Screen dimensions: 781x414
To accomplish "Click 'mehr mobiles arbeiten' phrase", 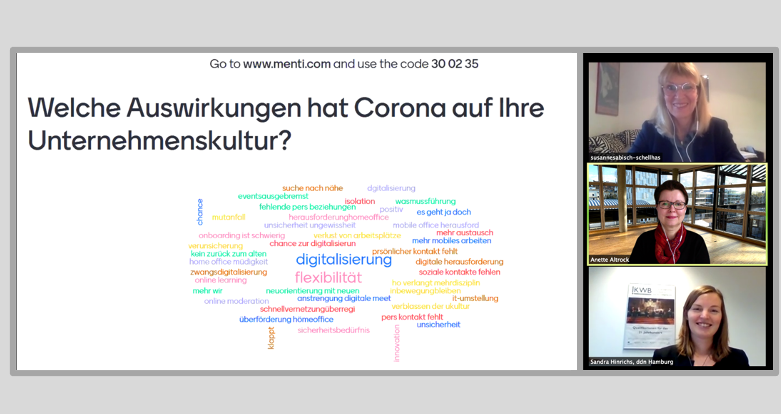I will tap(451, 240).
